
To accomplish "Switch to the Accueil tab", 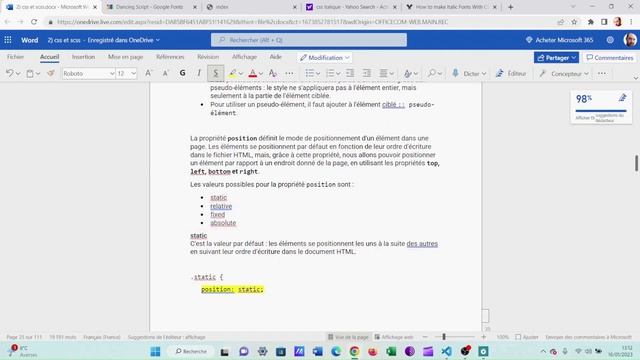I will tap(49, 57).
